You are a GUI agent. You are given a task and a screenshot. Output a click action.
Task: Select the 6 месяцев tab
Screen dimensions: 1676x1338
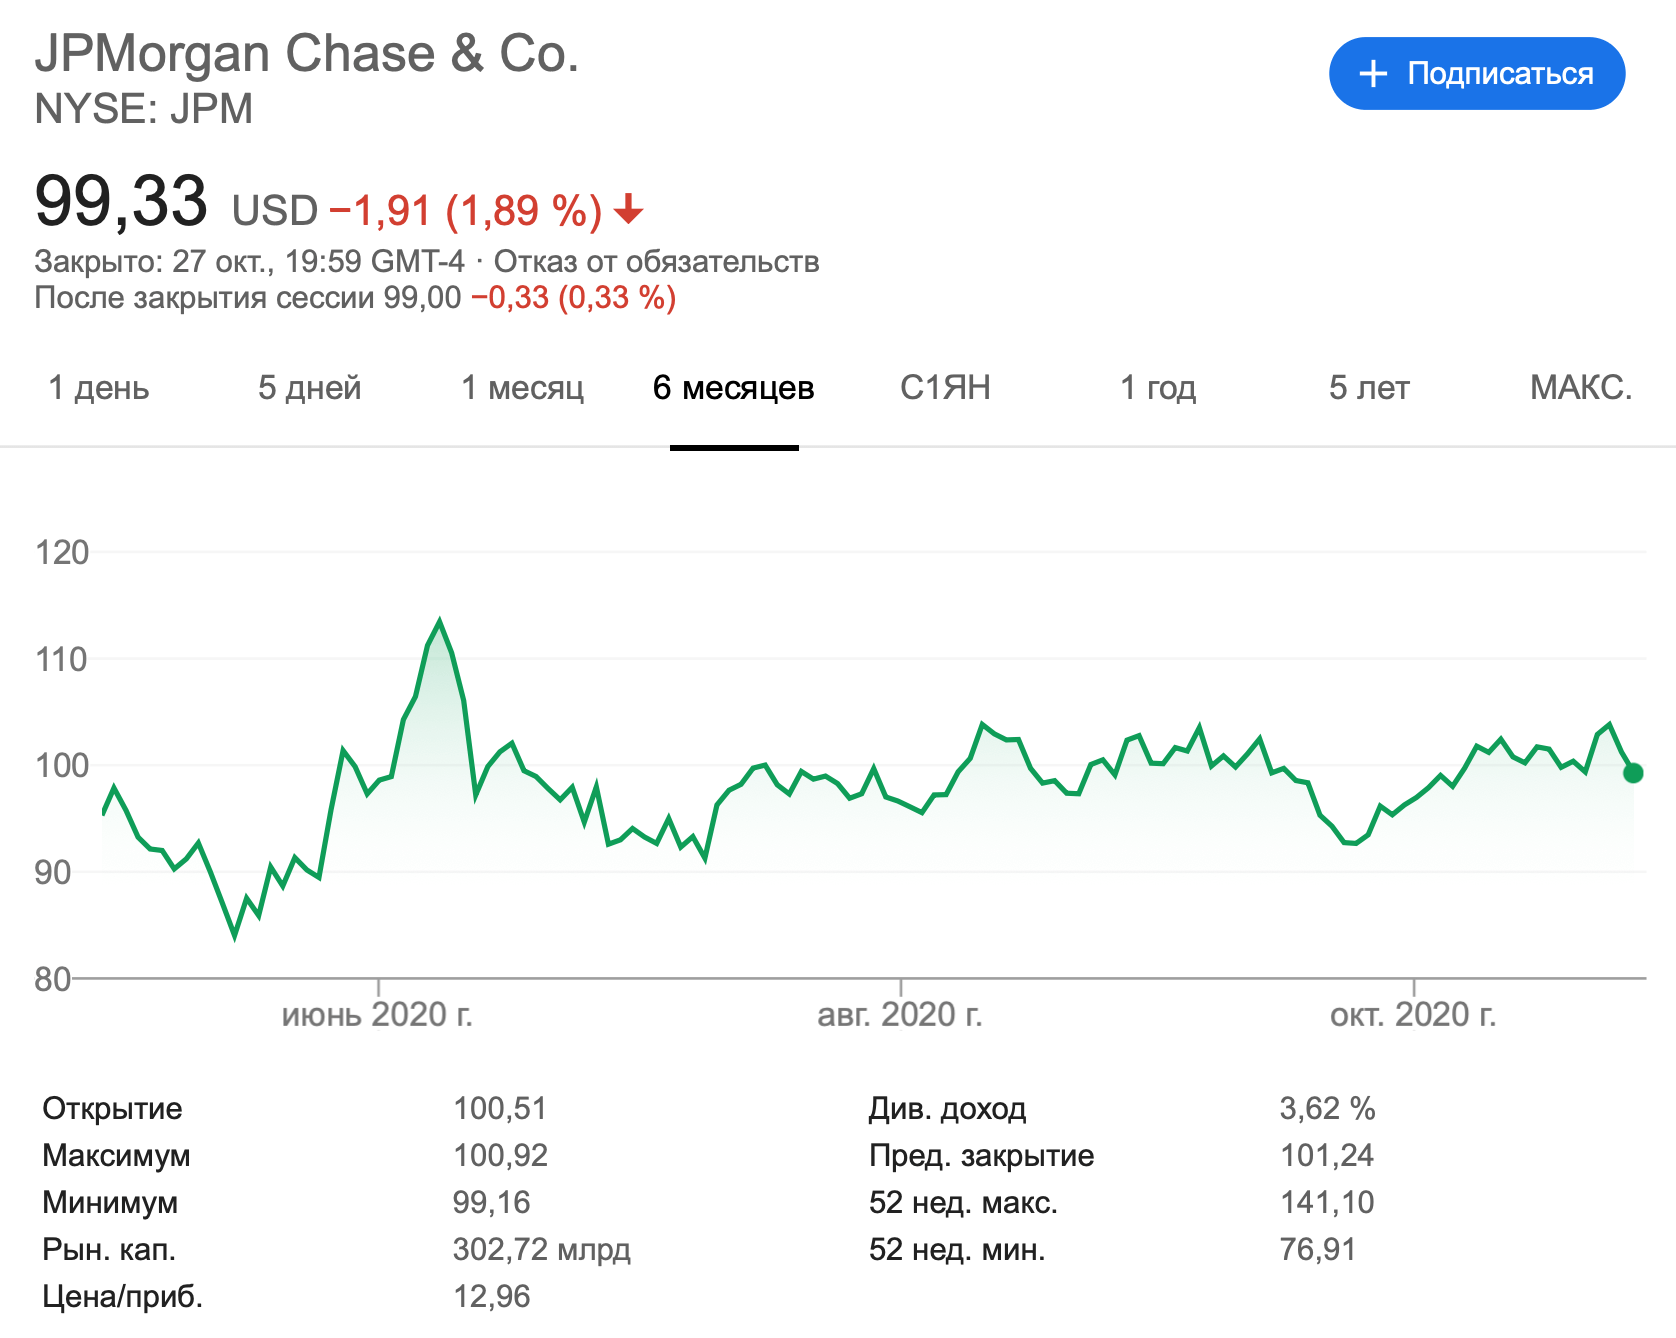pos(734,388)
